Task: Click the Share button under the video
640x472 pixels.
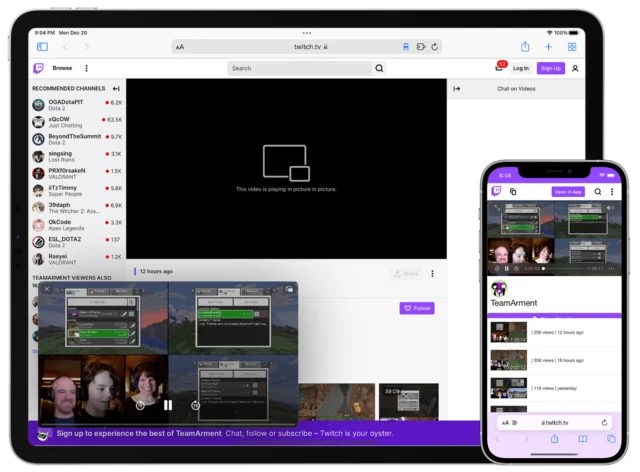Action: (x=406, y=274)
